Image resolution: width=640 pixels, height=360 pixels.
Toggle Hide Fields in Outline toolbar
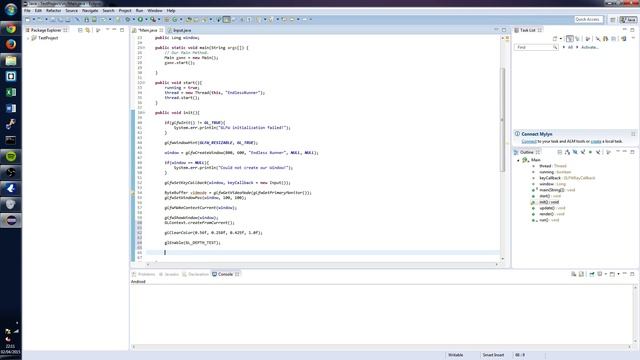(x=575, y=152)
